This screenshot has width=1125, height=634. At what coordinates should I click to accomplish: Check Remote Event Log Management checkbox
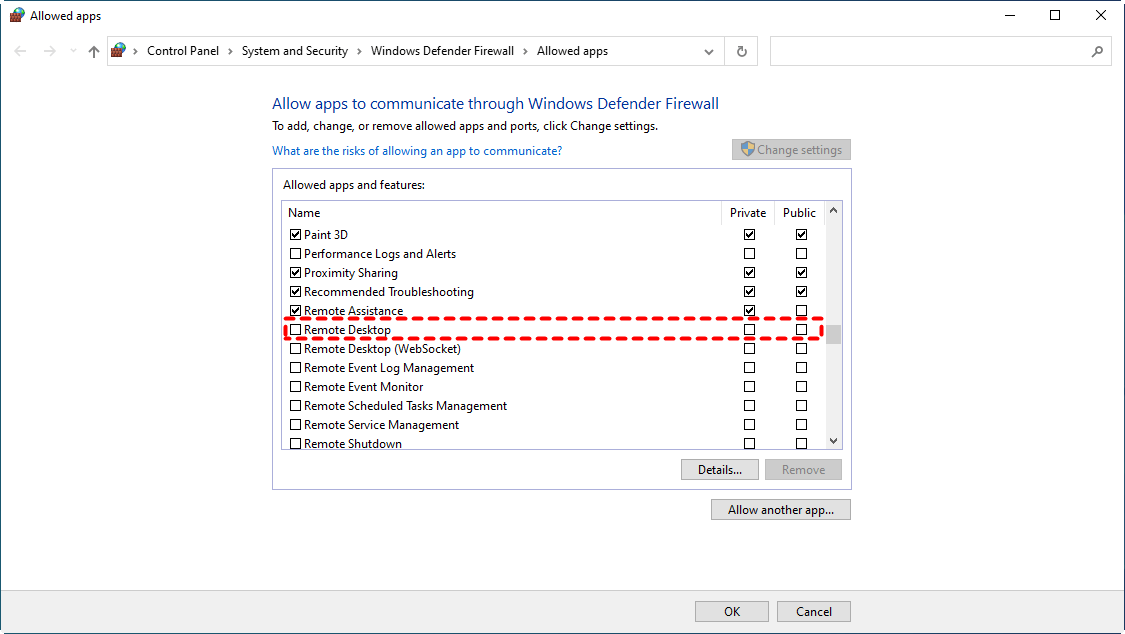tap(296, 368)
